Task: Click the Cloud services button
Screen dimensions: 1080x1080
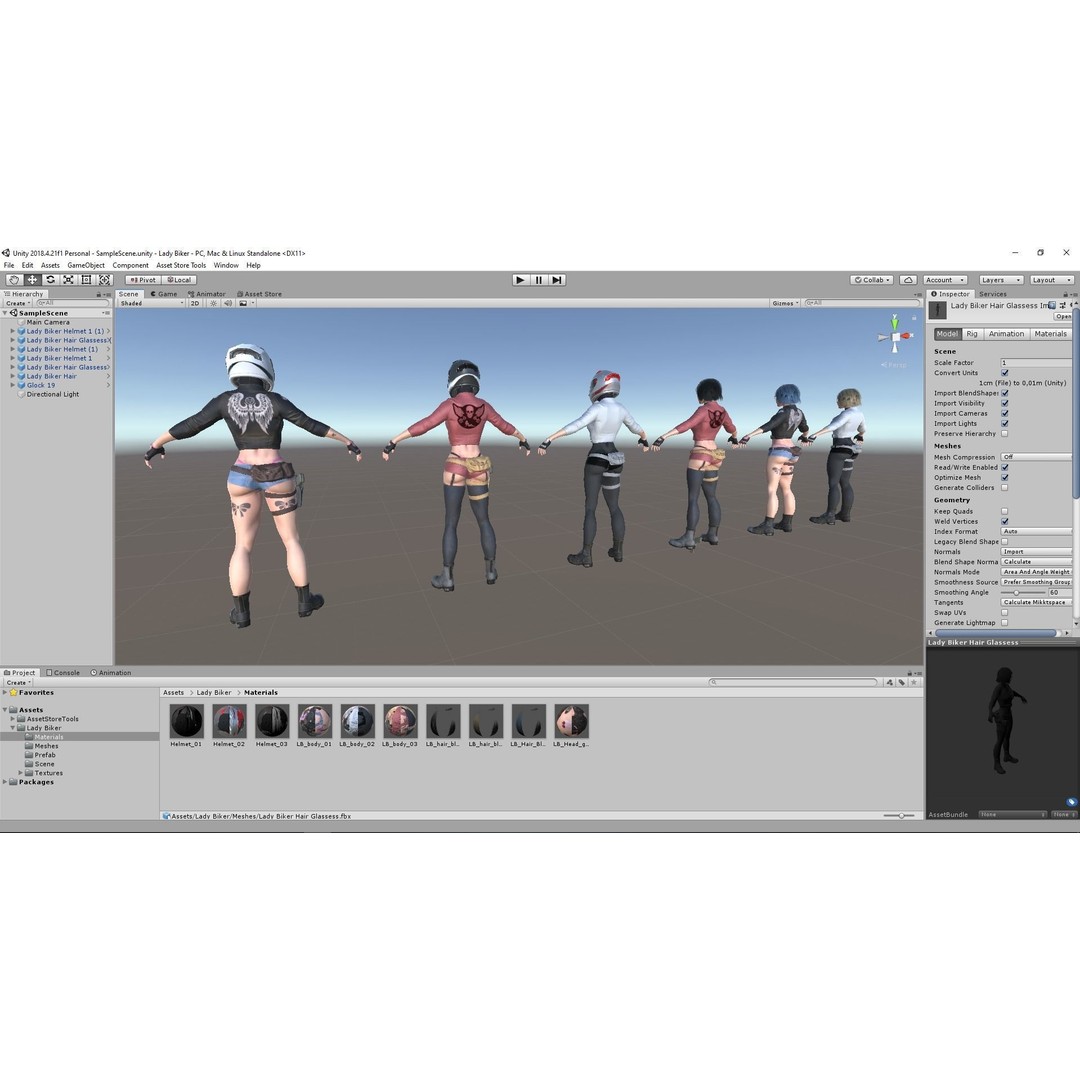Action: (908, 280)
